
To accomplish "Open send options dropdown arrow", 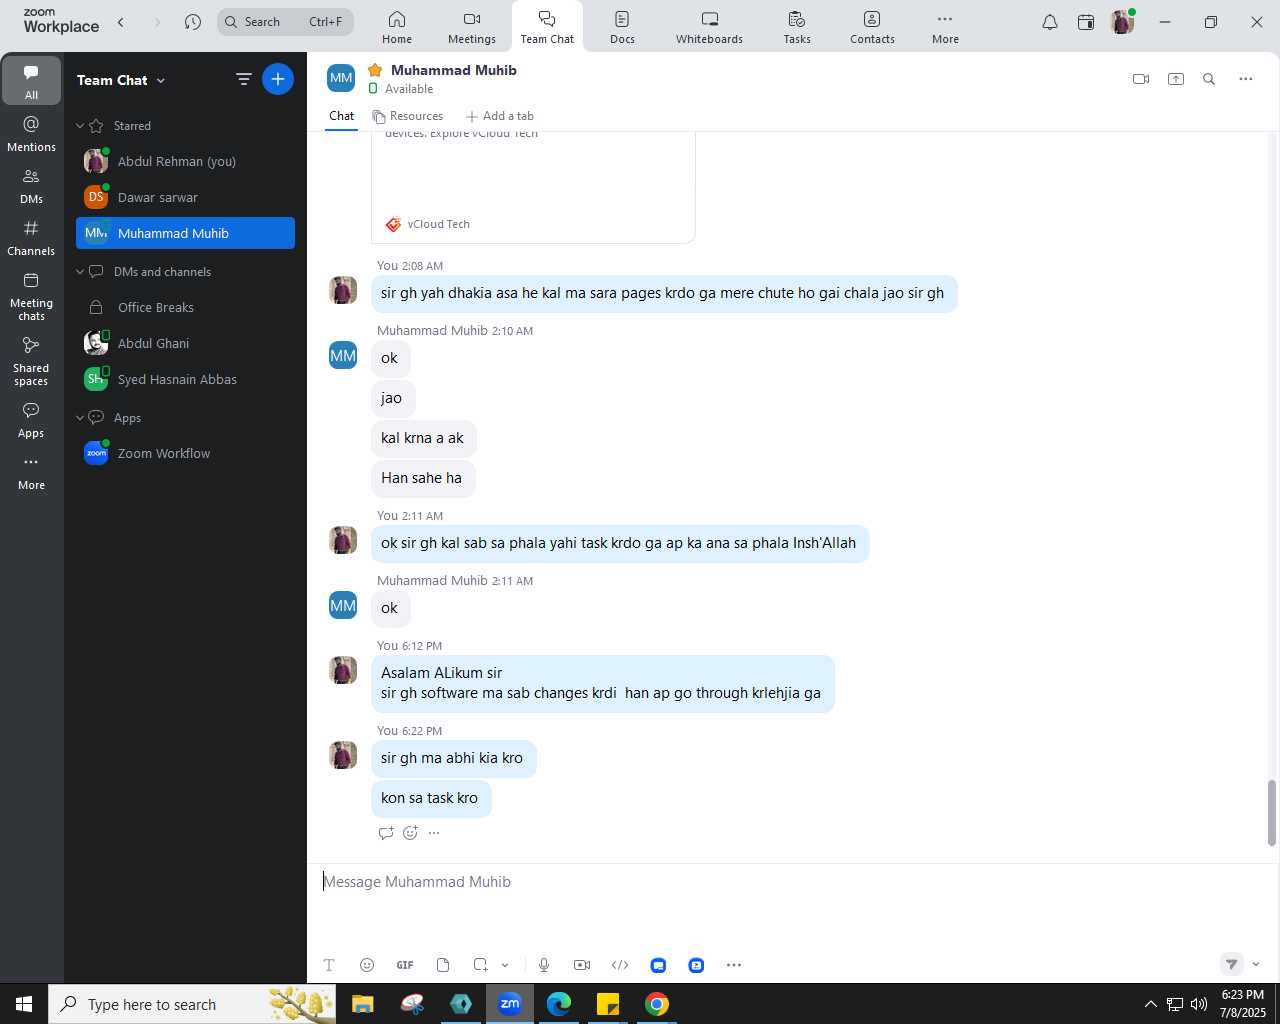I will [x=1256, y=964].
